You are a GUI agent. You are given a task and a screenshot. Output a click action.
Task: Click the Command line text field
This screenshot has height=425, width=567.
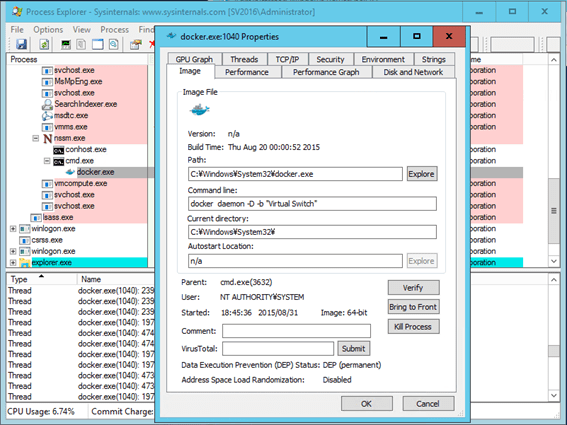pos(312,204)
